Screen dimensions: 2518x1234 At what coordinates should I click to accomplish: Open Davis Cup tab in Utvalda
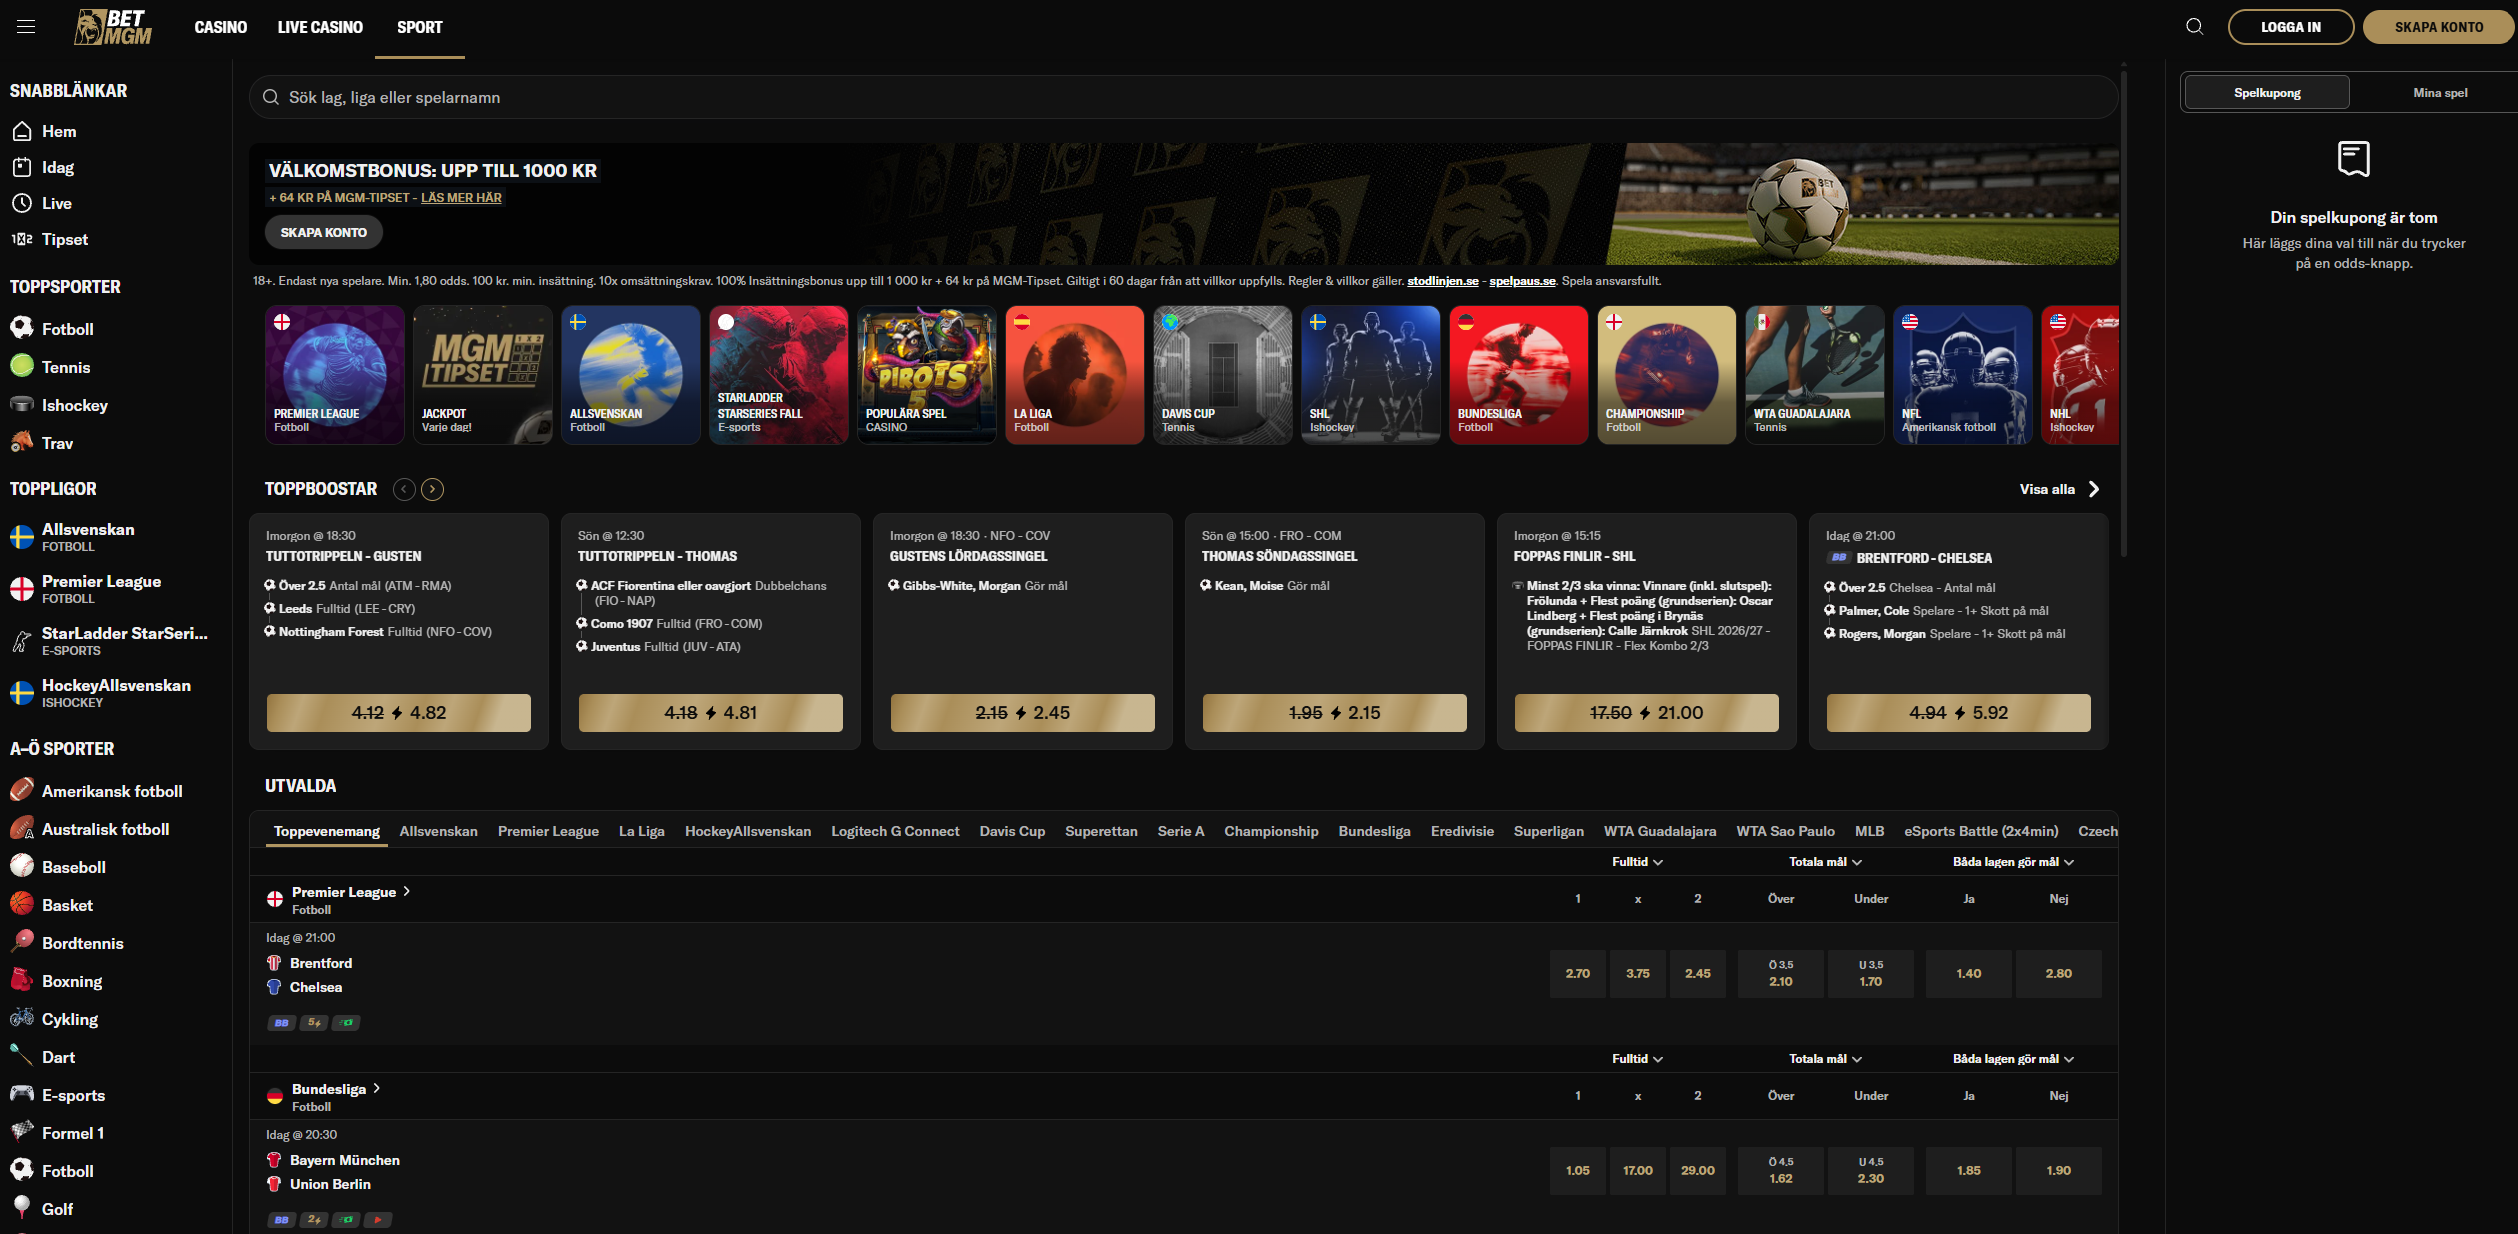1012,831
